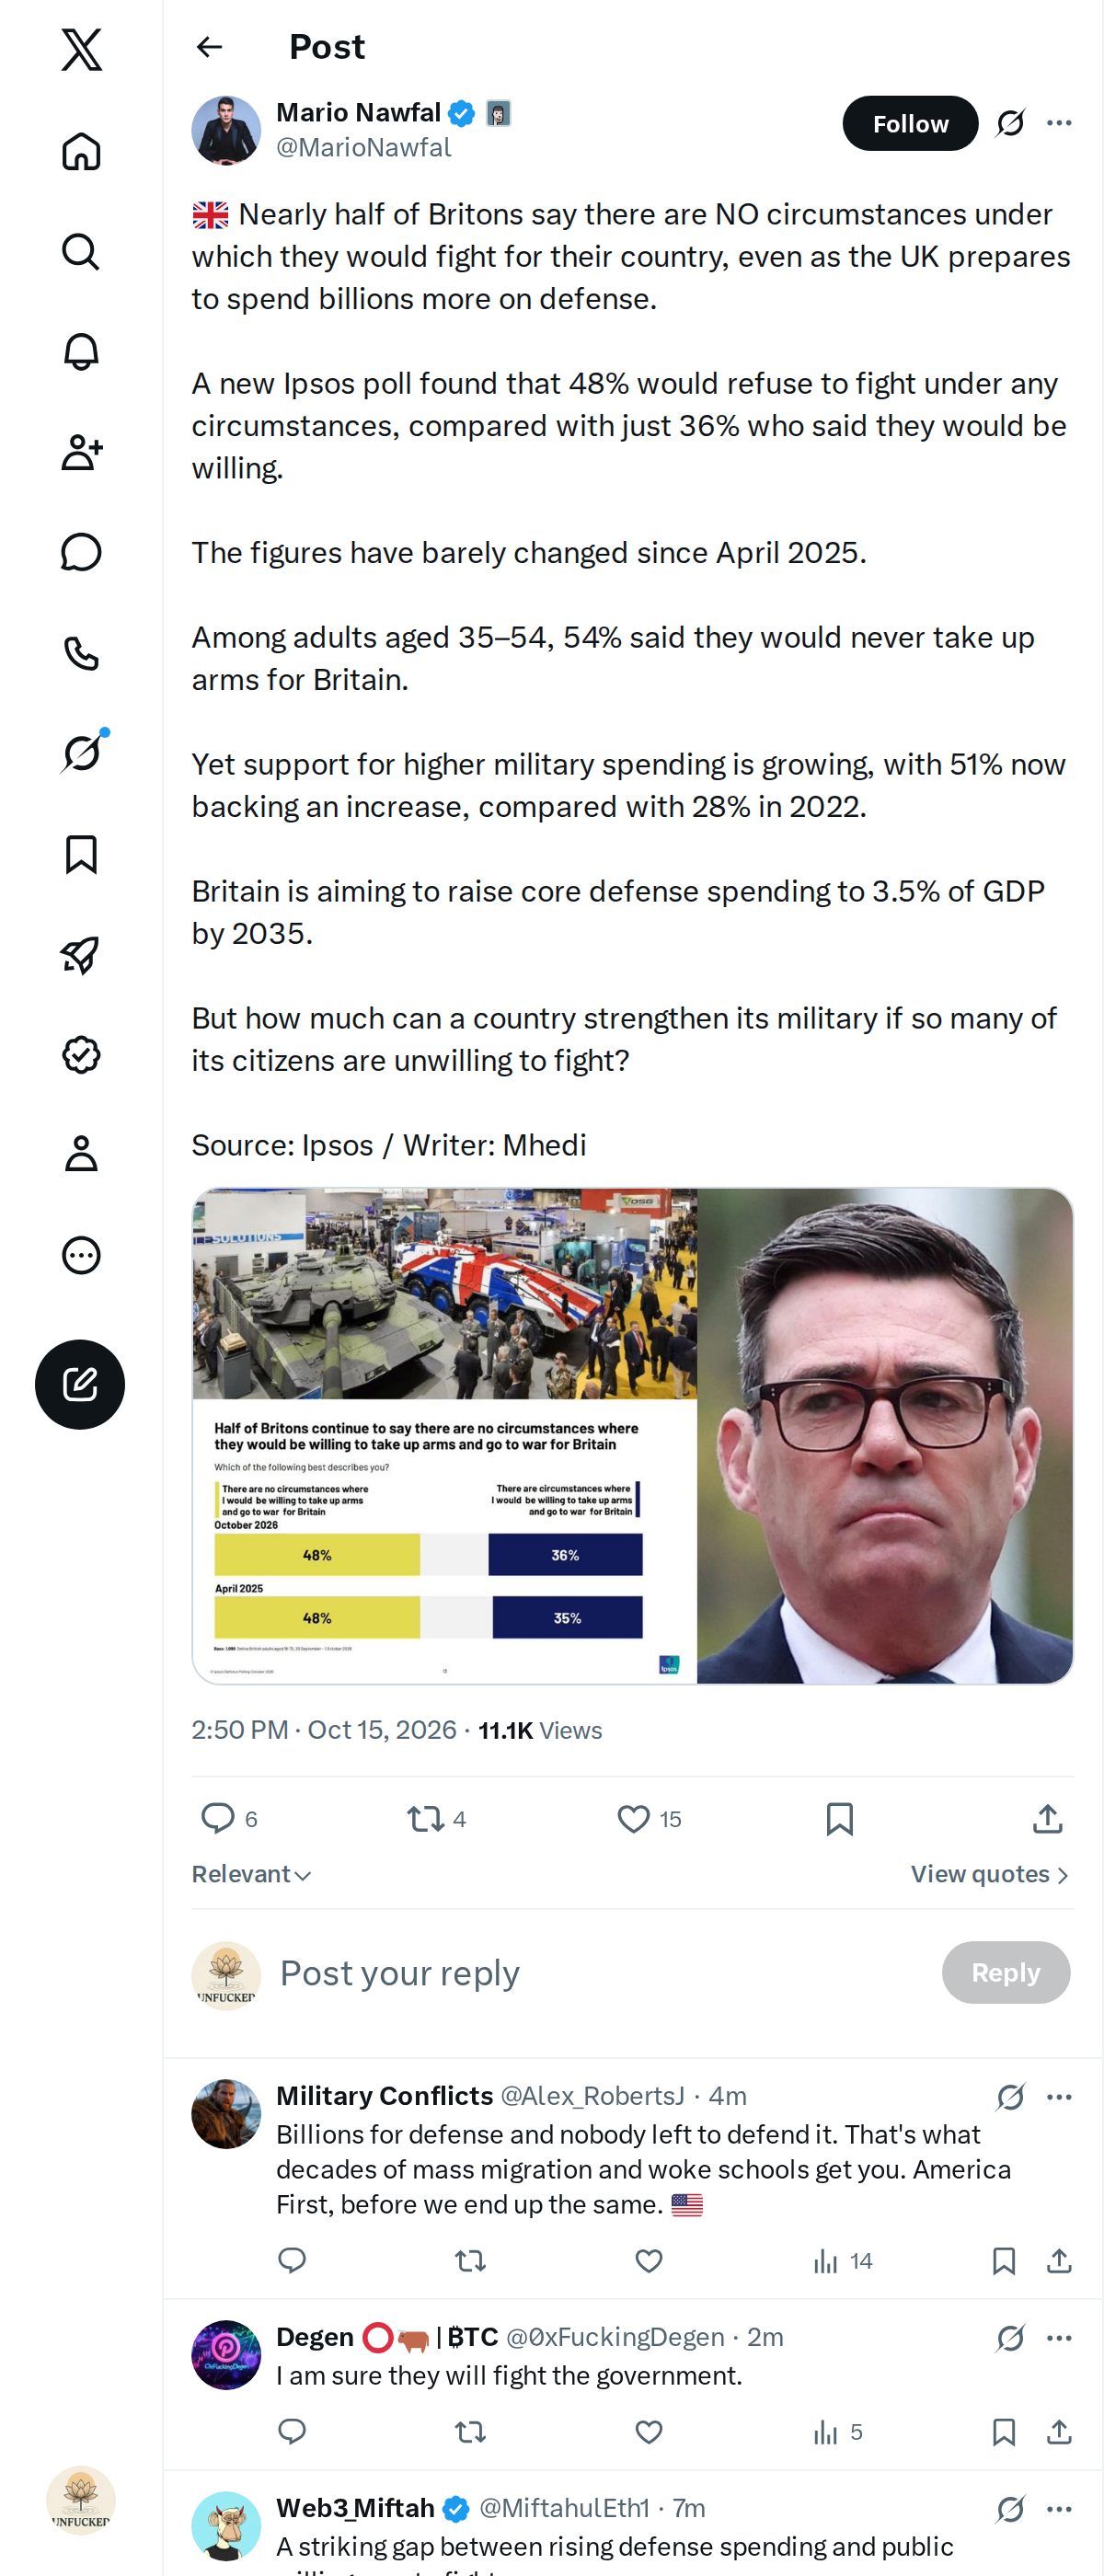Go back with the arrow icon
Screen dimensions: 1104x2576
click(209, 47)
